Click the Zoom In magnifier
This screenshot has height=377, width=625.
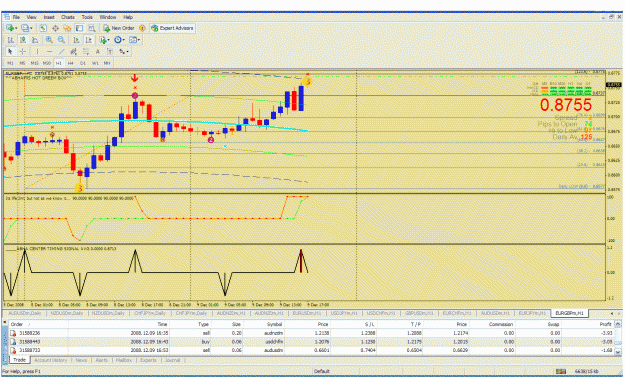(x=49, y=40)
